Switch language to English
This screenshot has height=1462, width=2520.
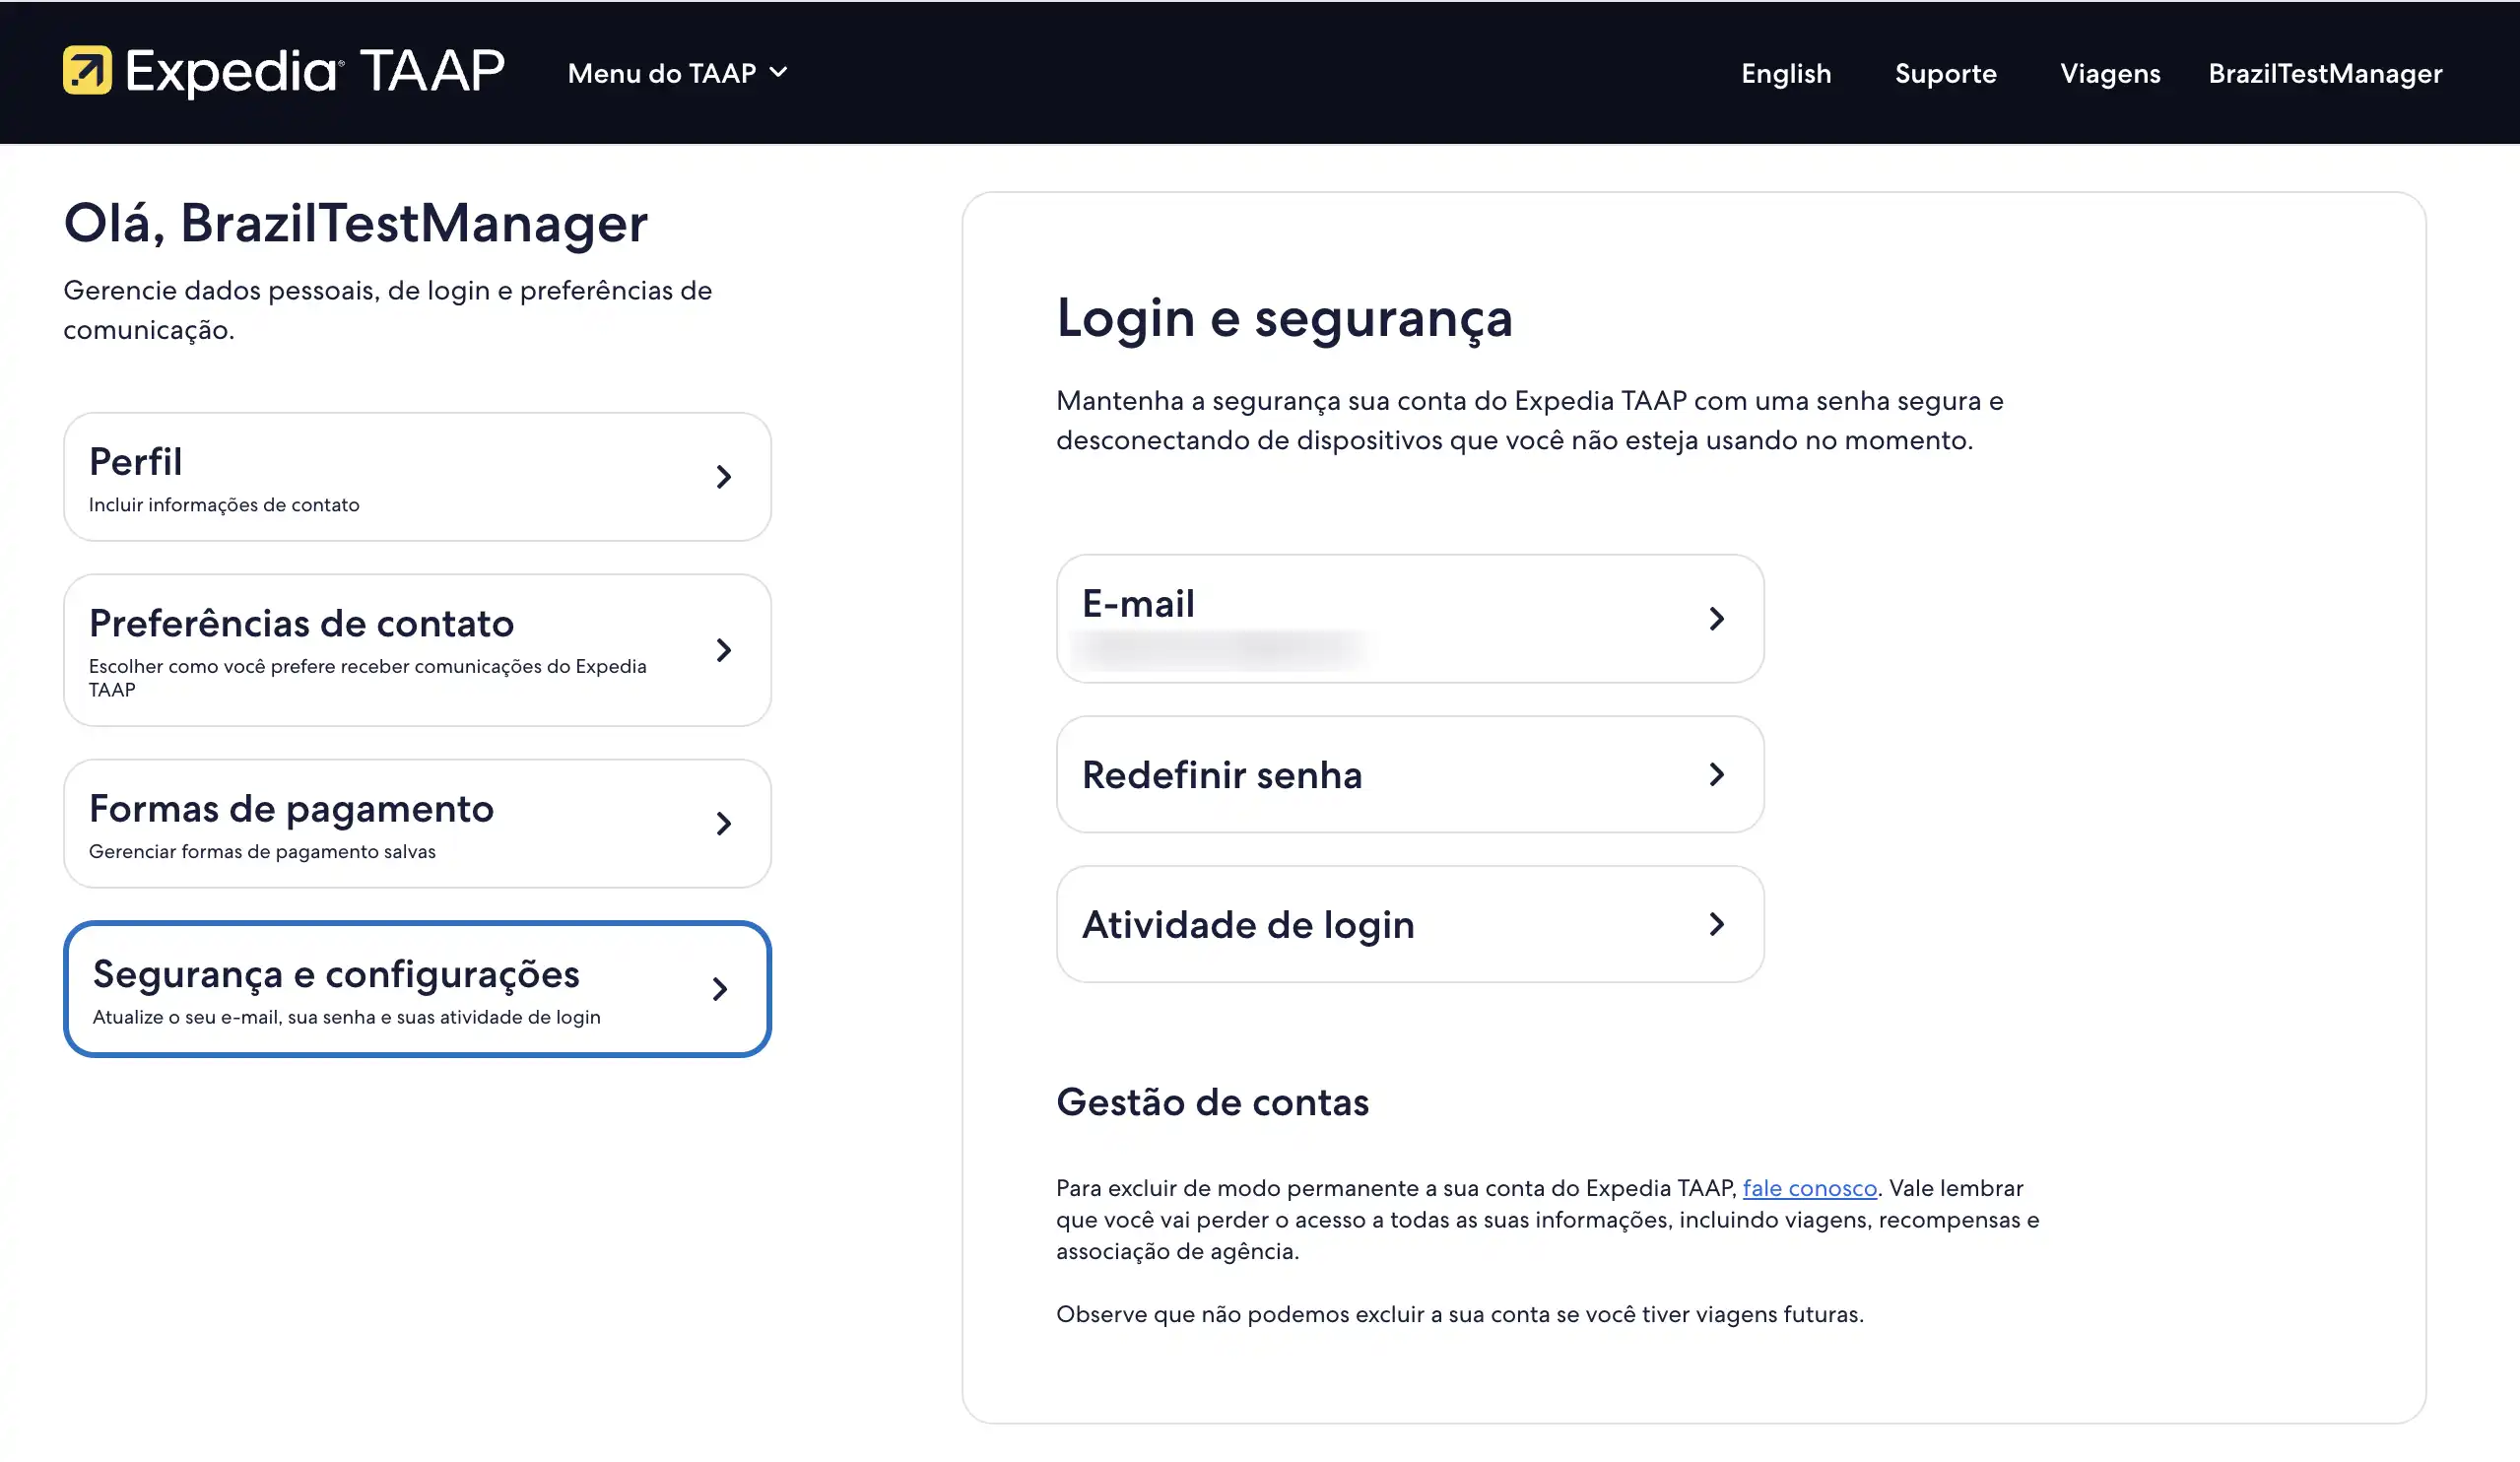point(1785,73)
